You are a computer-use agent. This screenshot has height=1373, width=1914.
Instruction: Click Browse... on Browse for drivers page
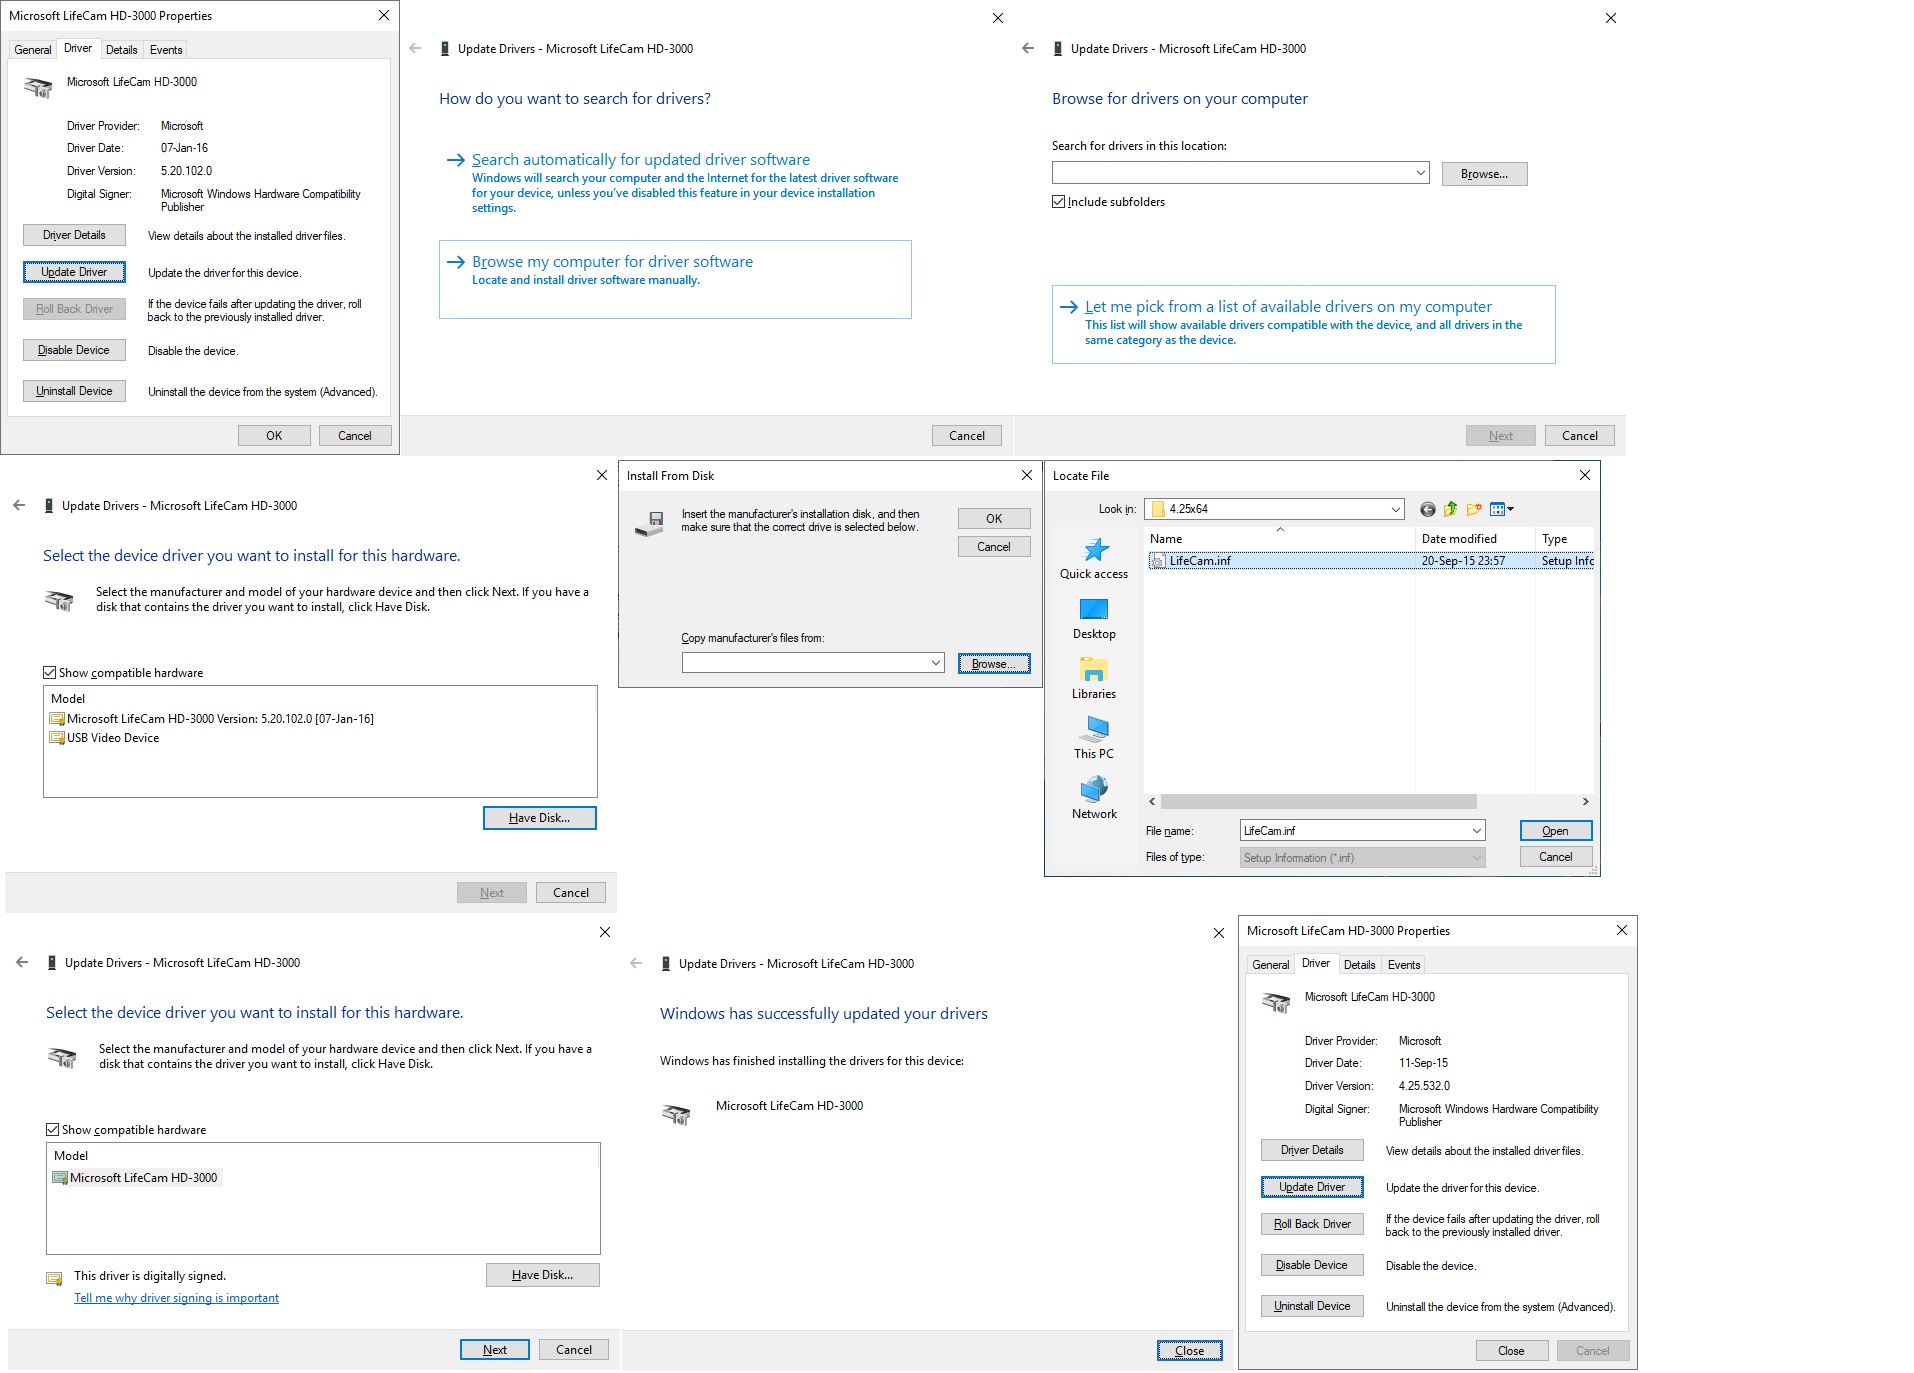pos(1484,174)
